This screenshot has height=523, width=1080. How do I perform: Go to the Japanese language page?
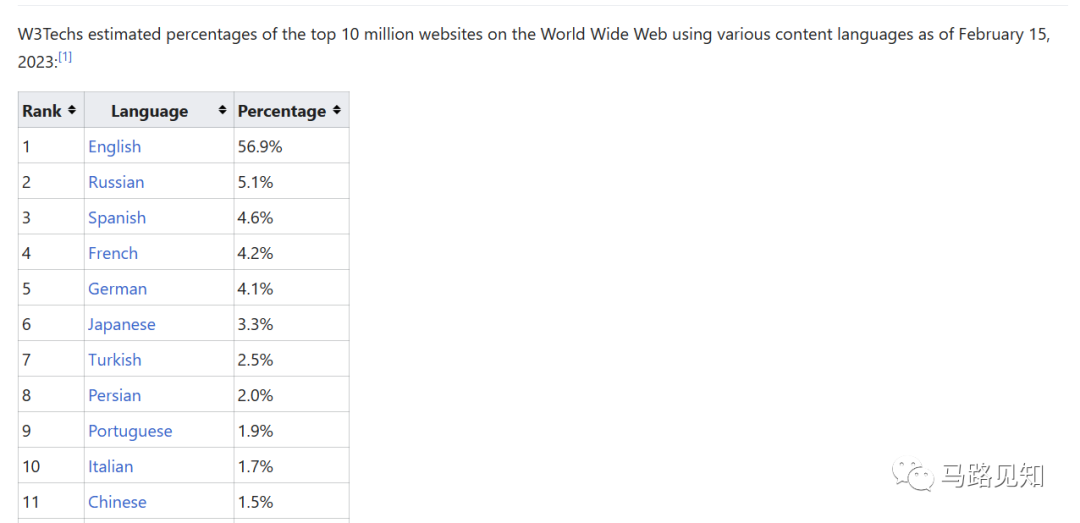click(122, 325)
